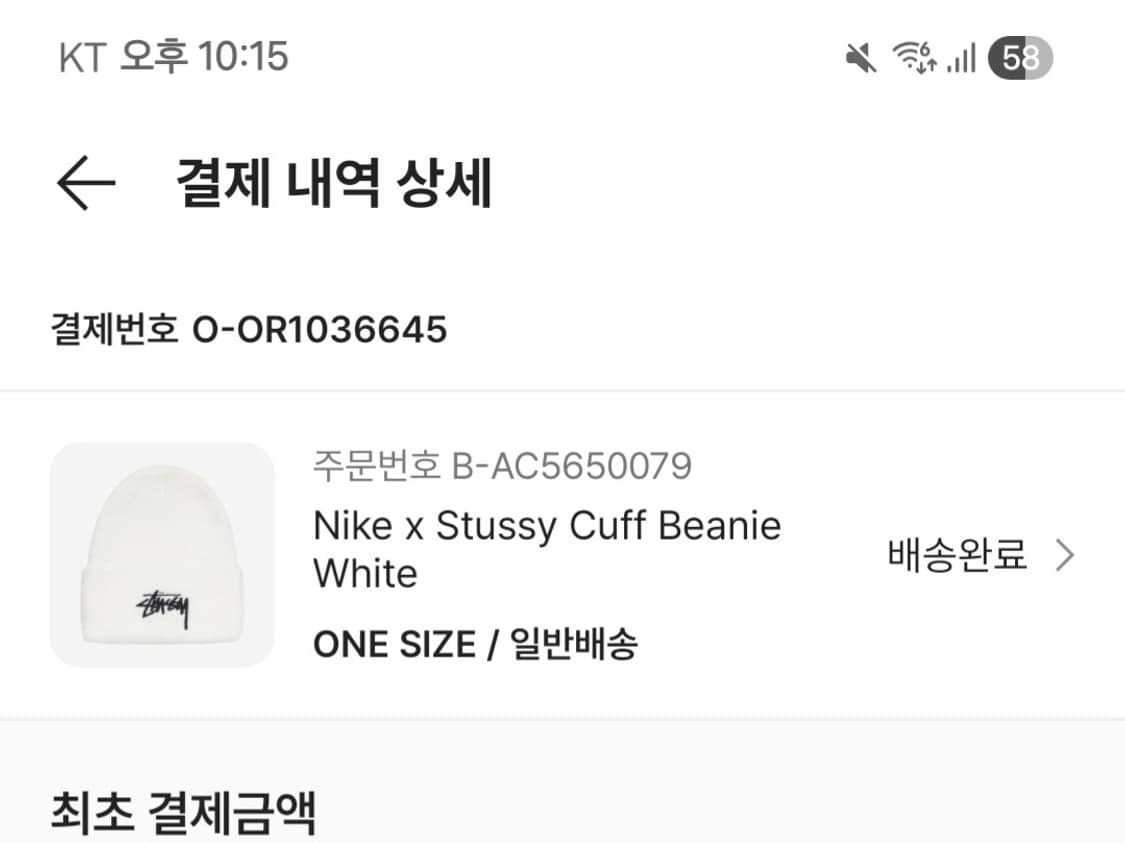The height and width of the screenshot is (843, 1125).
Task: Tap the Wi-Fi 6 status icon
Action: click(x=913, y=57)
